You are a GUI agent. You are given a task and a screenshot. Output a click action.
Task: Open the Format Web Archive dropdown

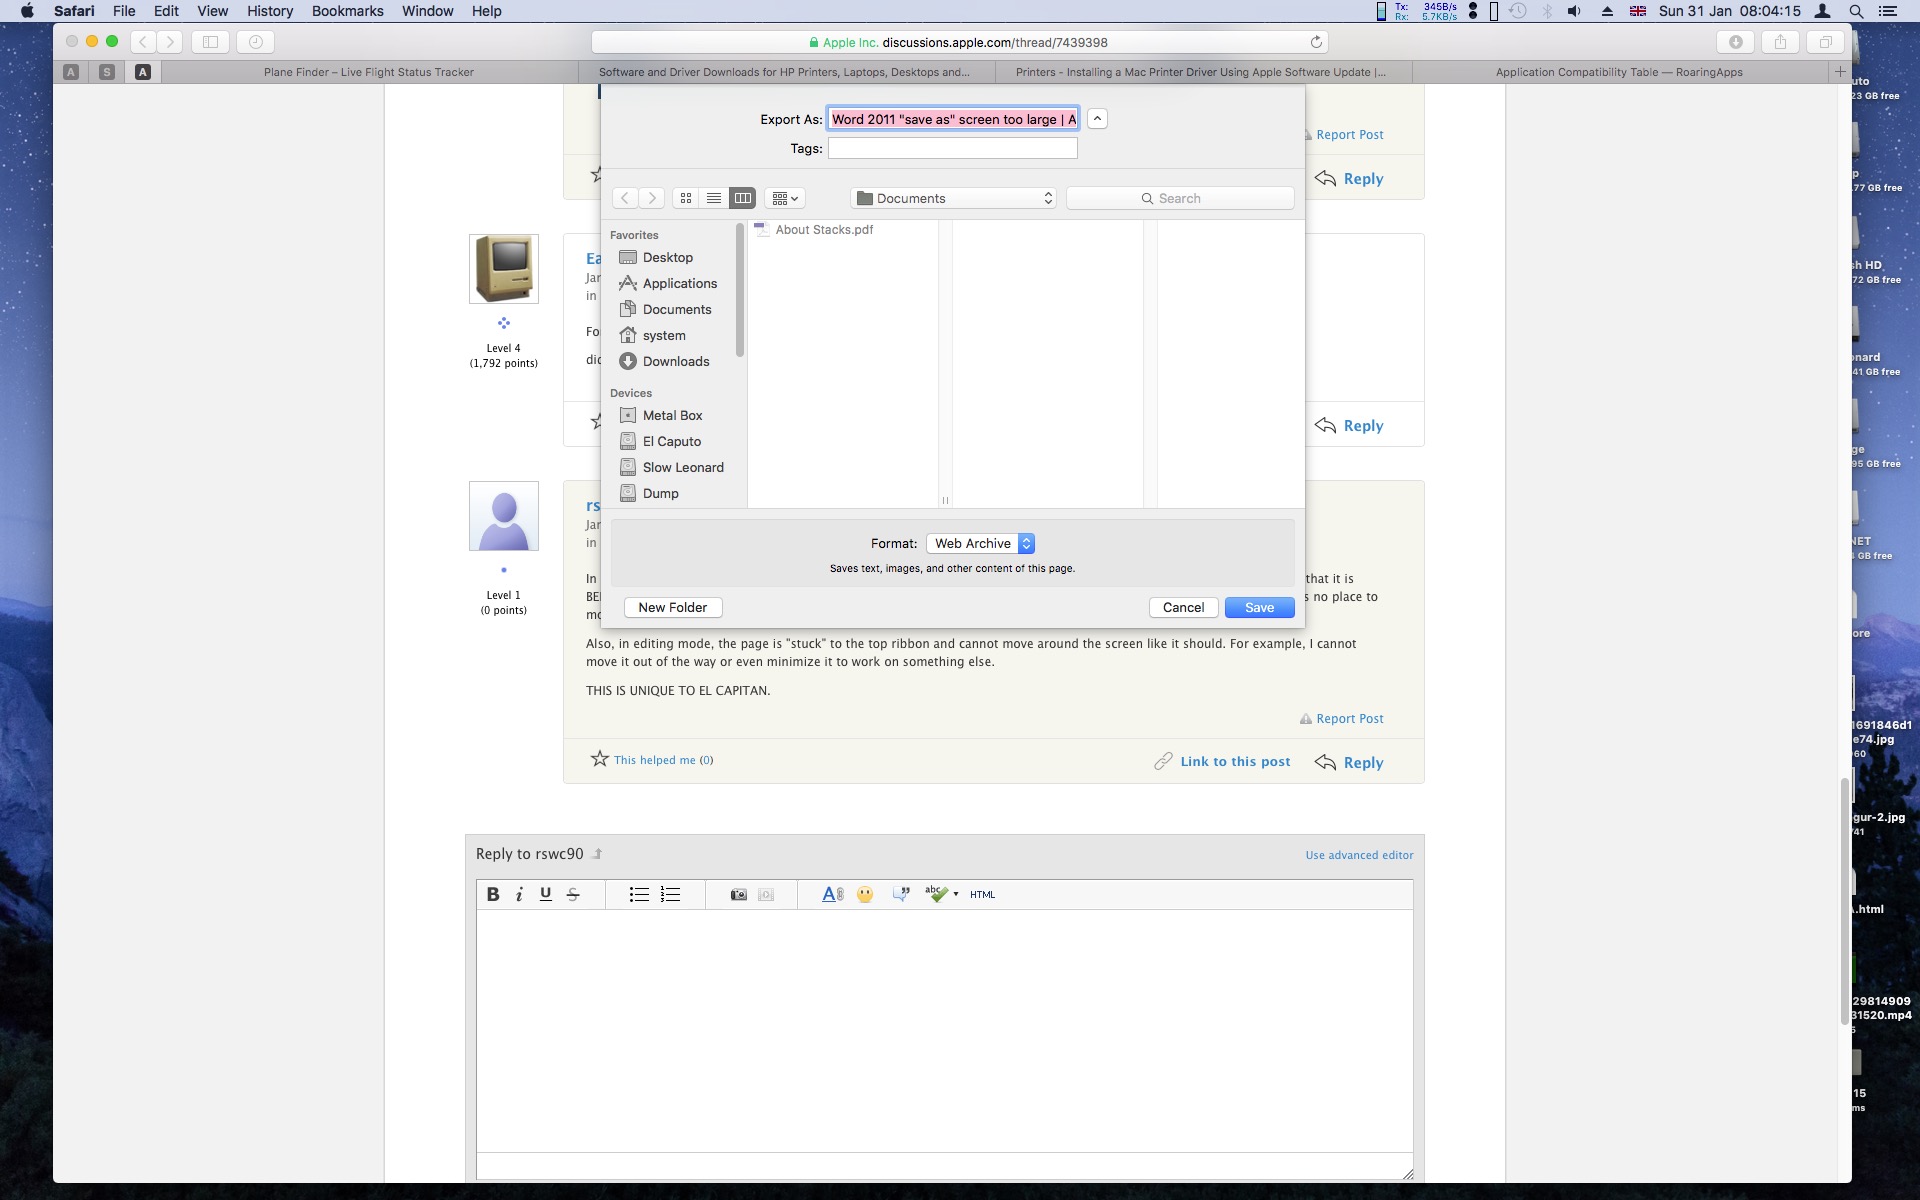tap(980, 543)
